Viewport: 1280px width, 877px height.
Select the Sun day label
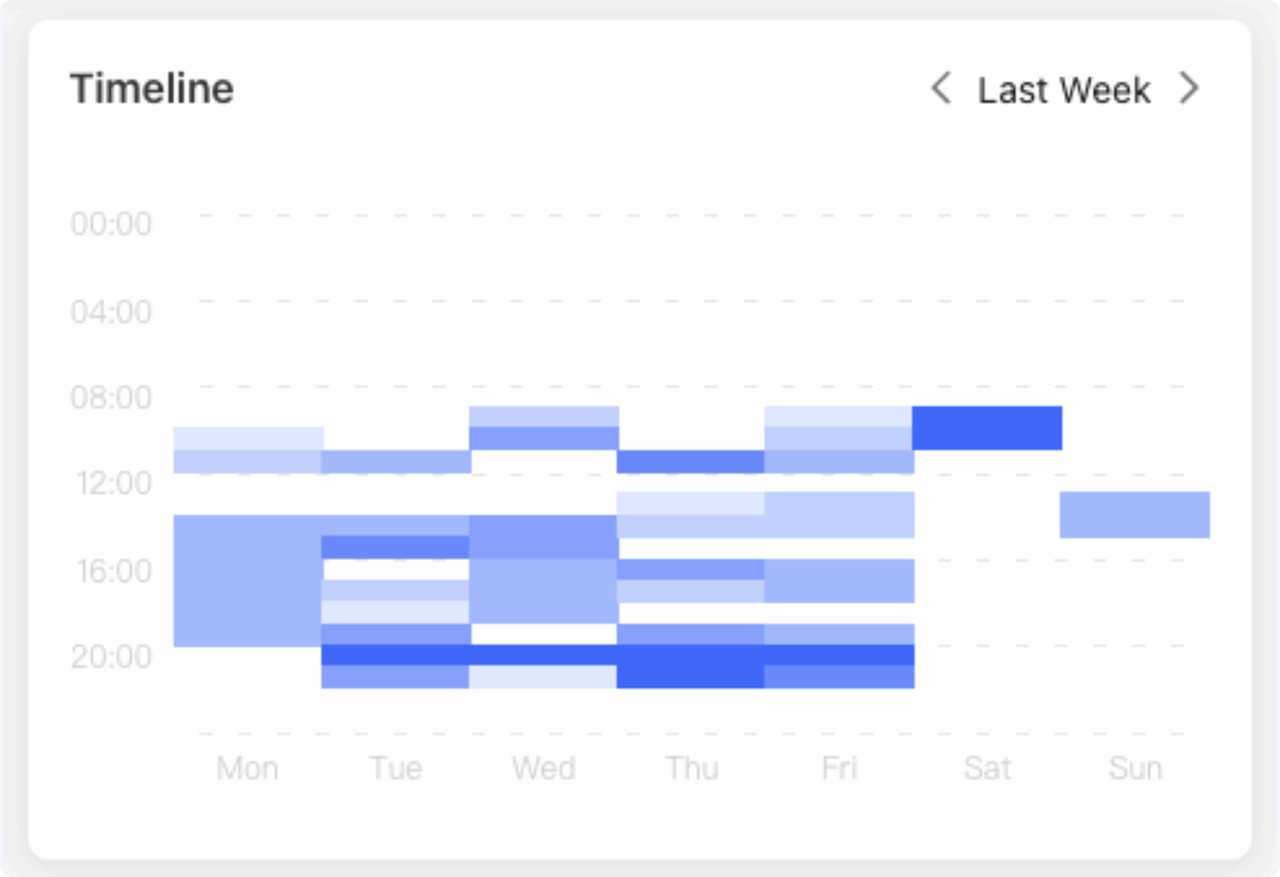[1135, 768]
